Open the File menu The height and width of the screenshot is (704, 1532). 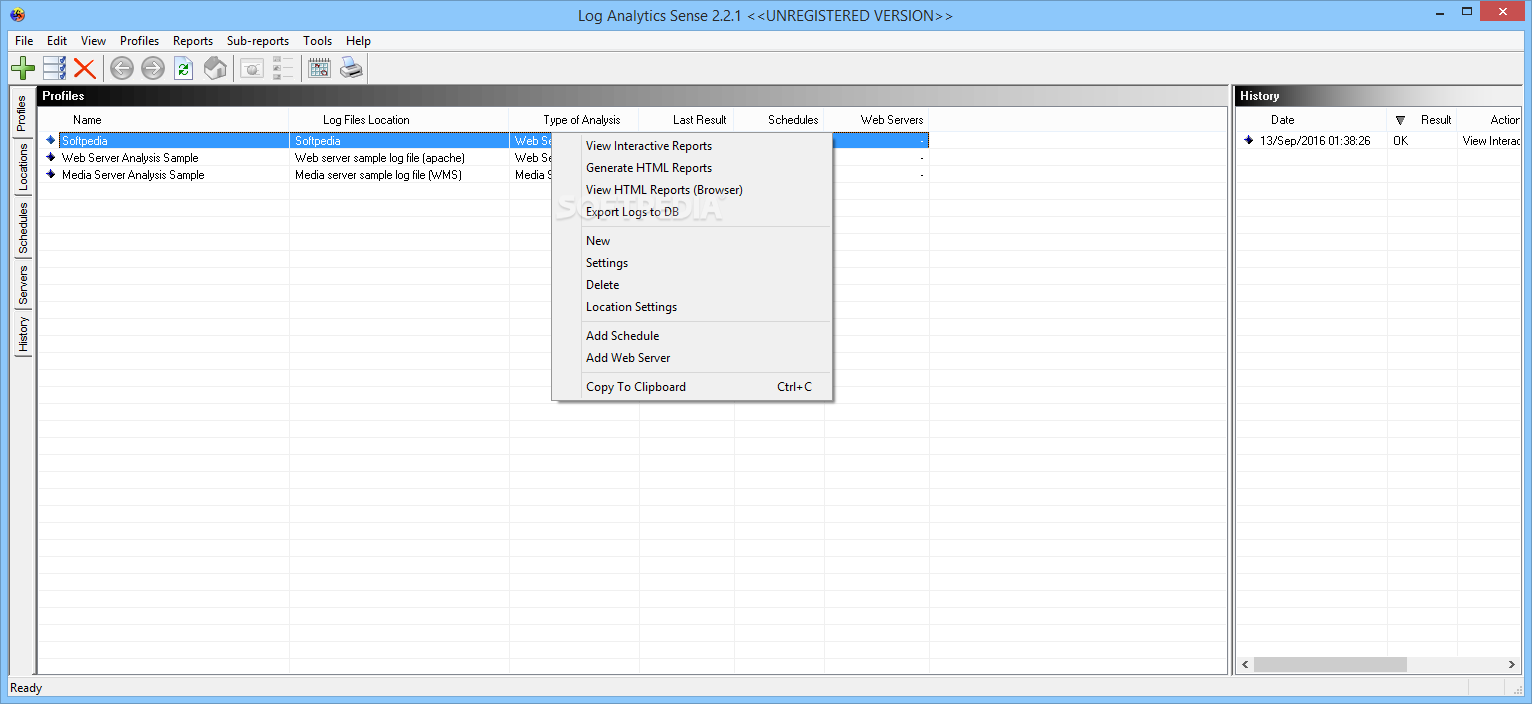(24, 41)
